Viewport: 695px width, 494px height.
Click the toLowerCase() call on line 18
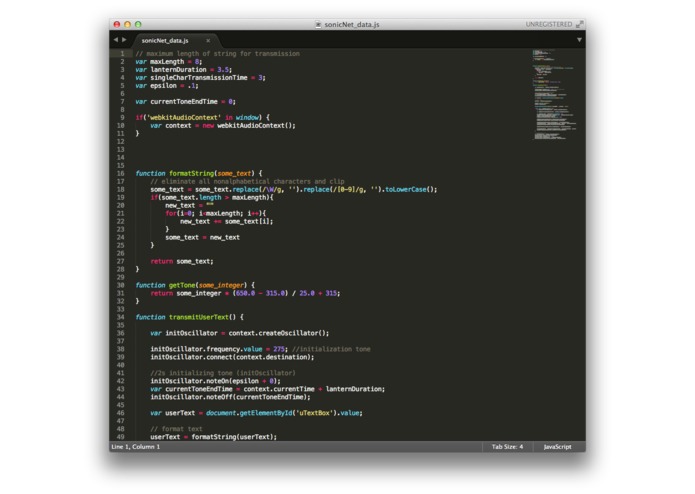click(x=411, y=189)
